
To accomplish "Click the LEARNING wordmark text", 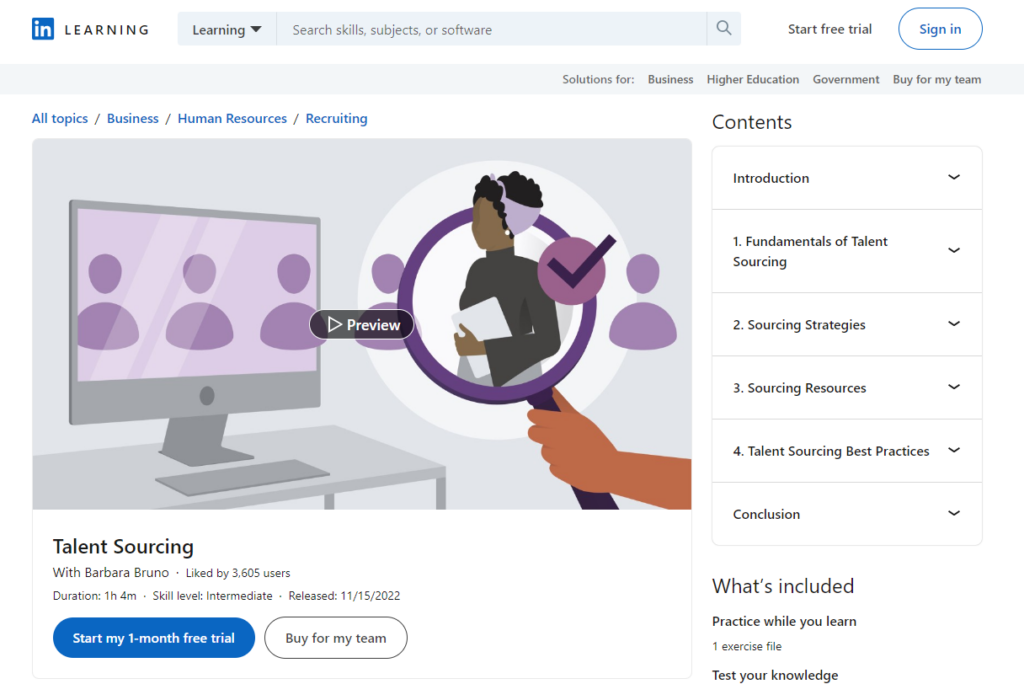I will (x=106, y=29).
